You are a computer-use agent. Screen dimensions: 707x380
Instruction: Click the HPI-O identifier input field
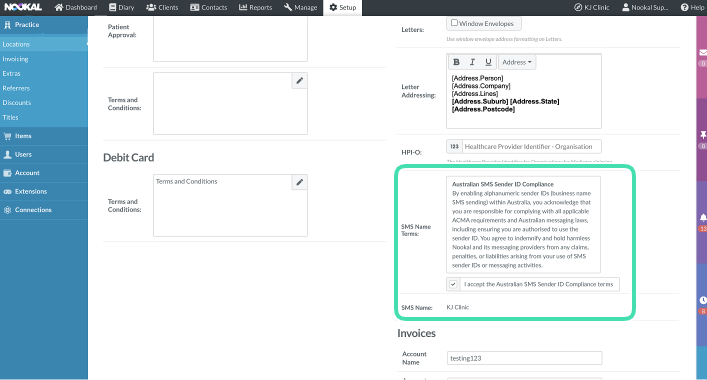[532, 147]
